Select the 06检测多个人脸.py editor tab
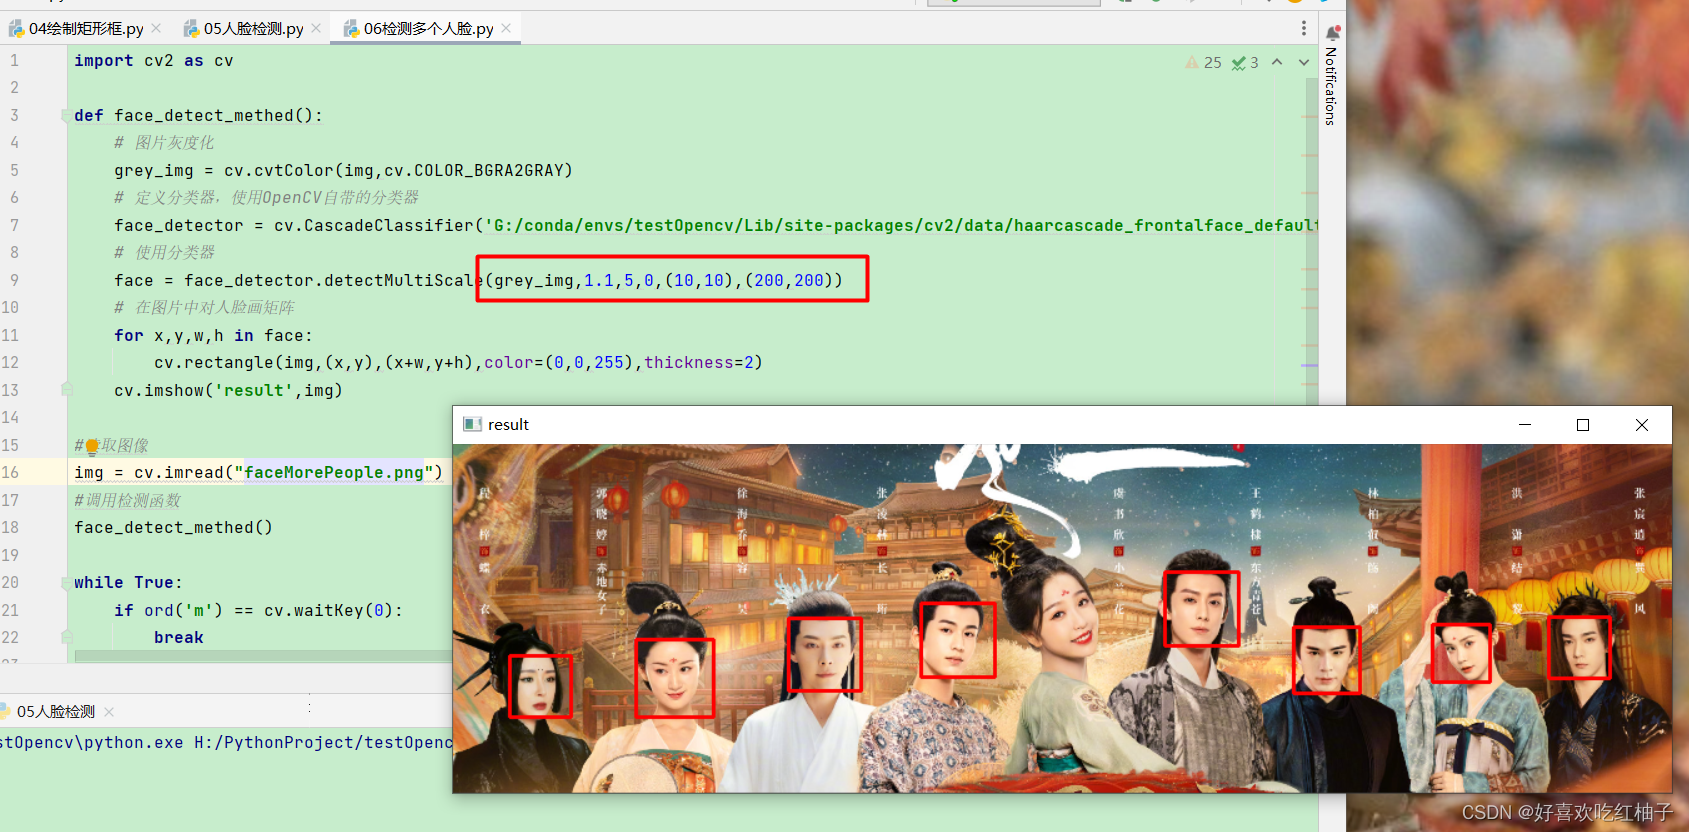Viewport: 1689px width, 832px height. coord(428,29)
